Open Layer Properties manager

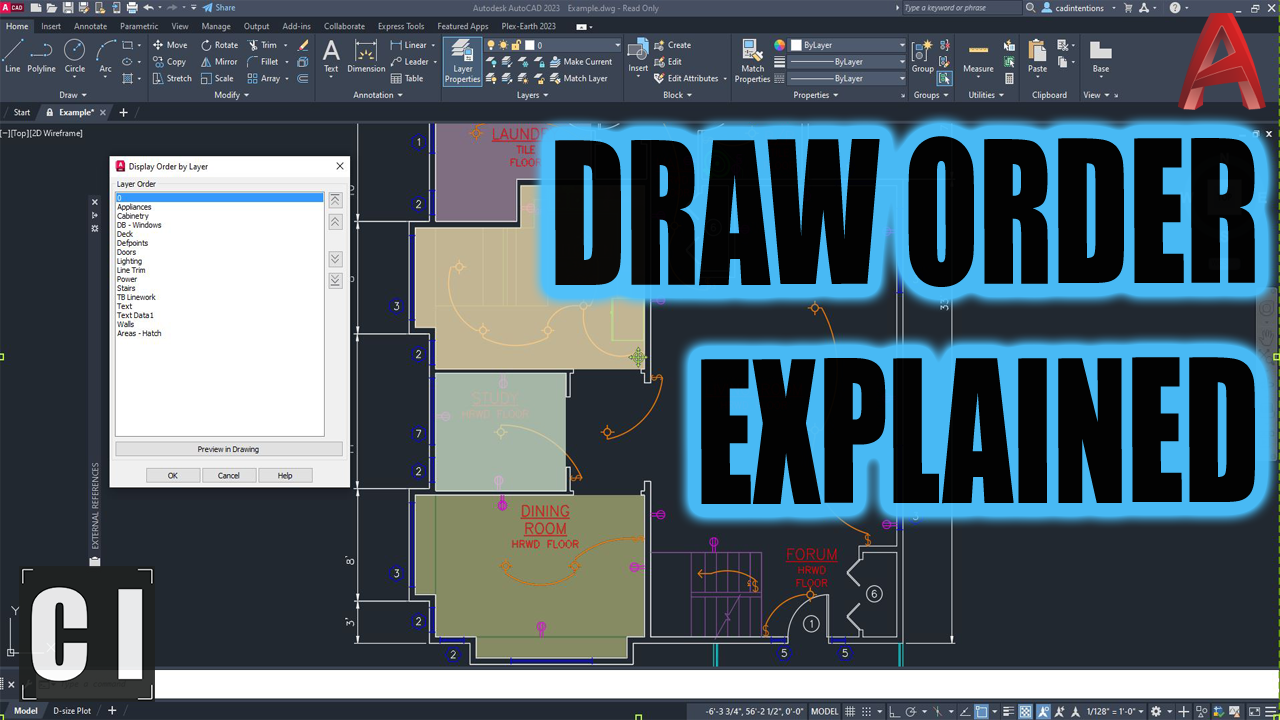pos(462,60)
